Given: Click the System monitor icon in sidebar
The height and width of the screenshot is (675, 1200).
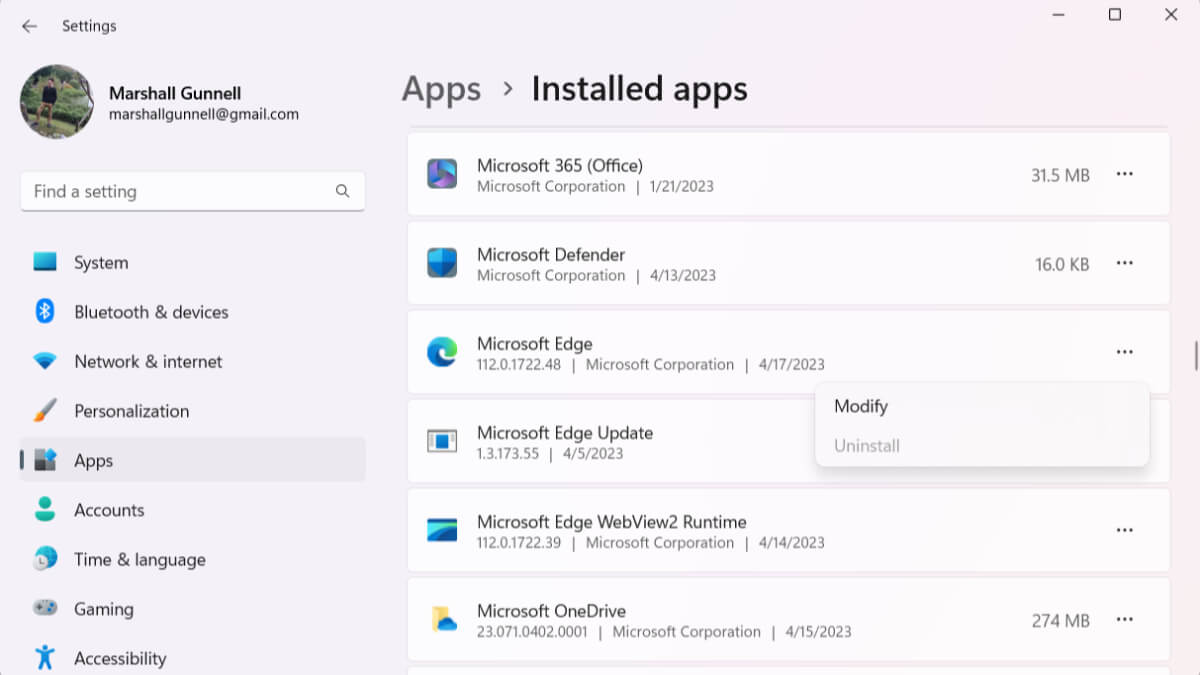Looking at the screenshot, I should coord(45,262).
